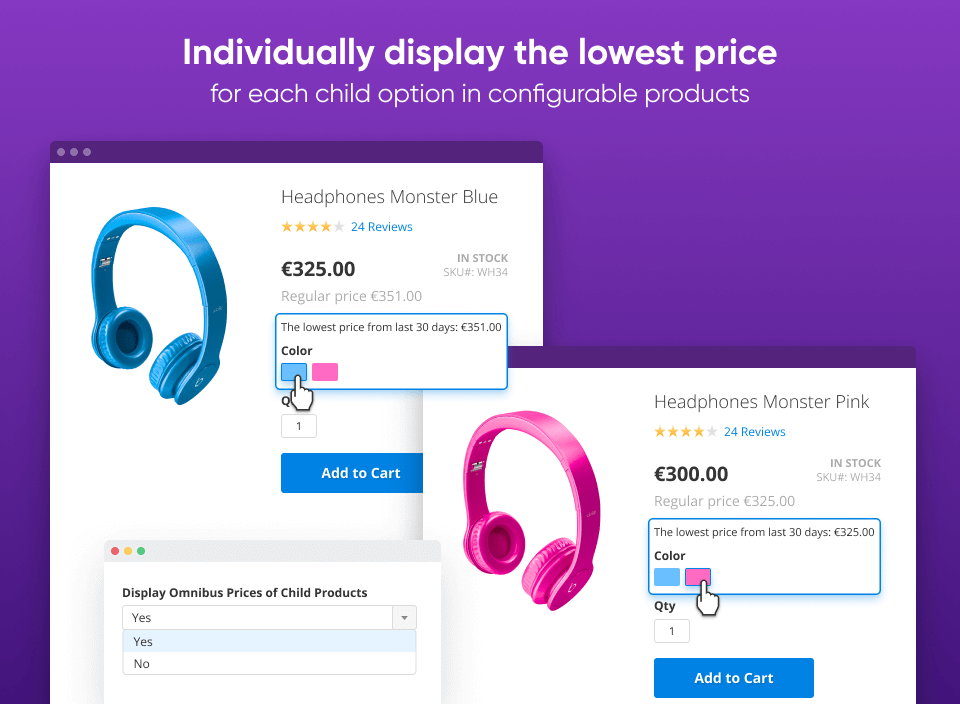Add Headphones Monster Pink to cart
960x704 pixels.
(733, 678)
